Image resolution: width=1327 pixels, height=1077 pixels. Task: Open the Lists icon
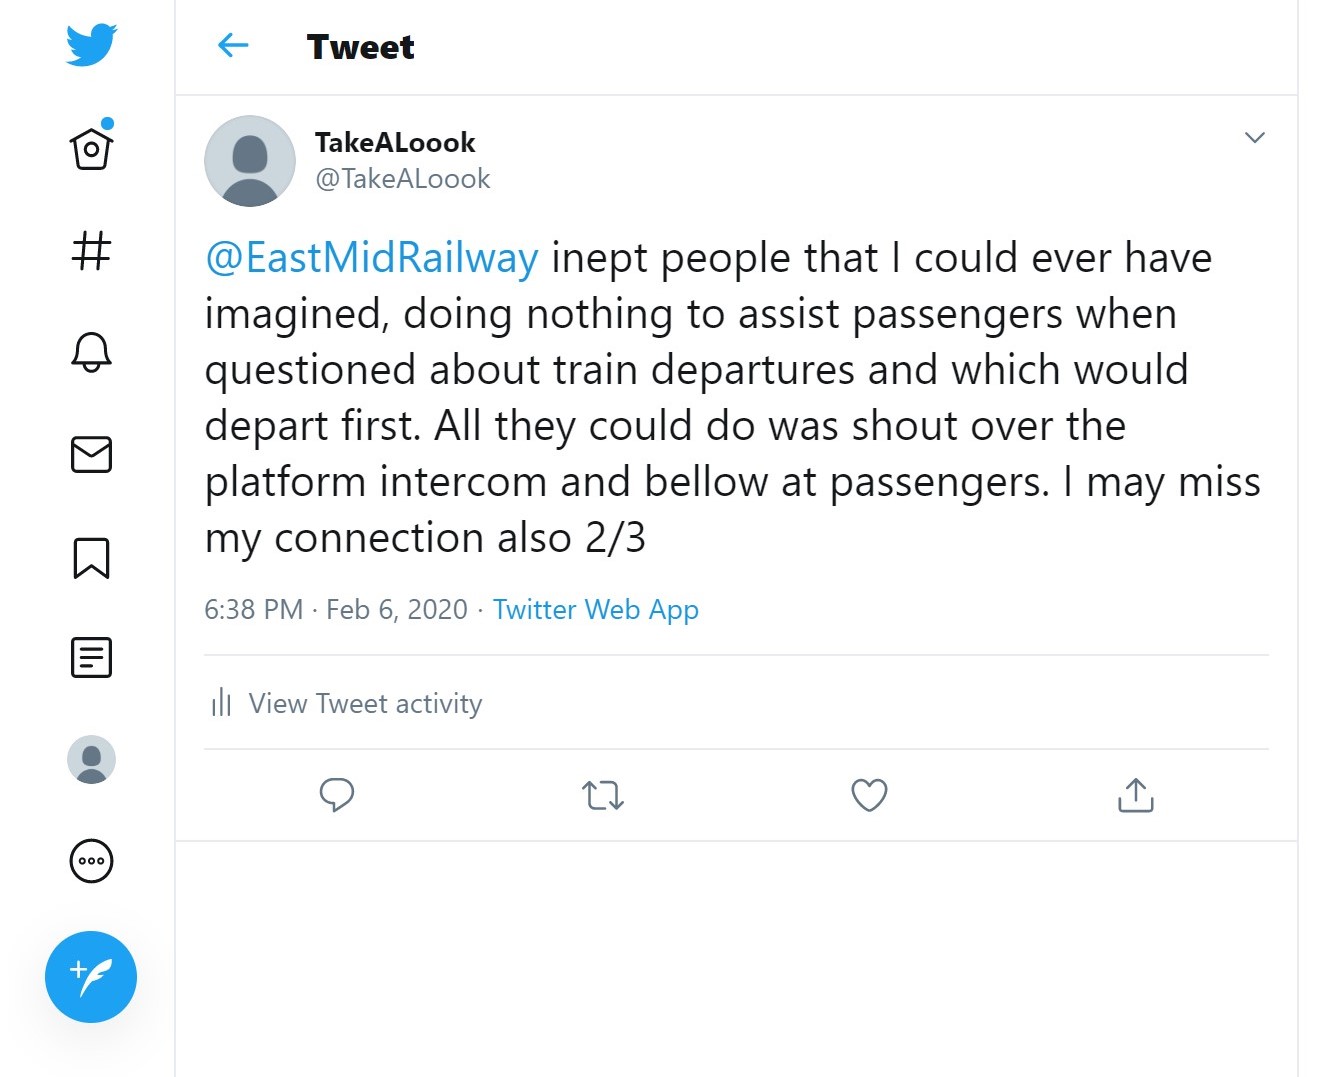(91, 658)
